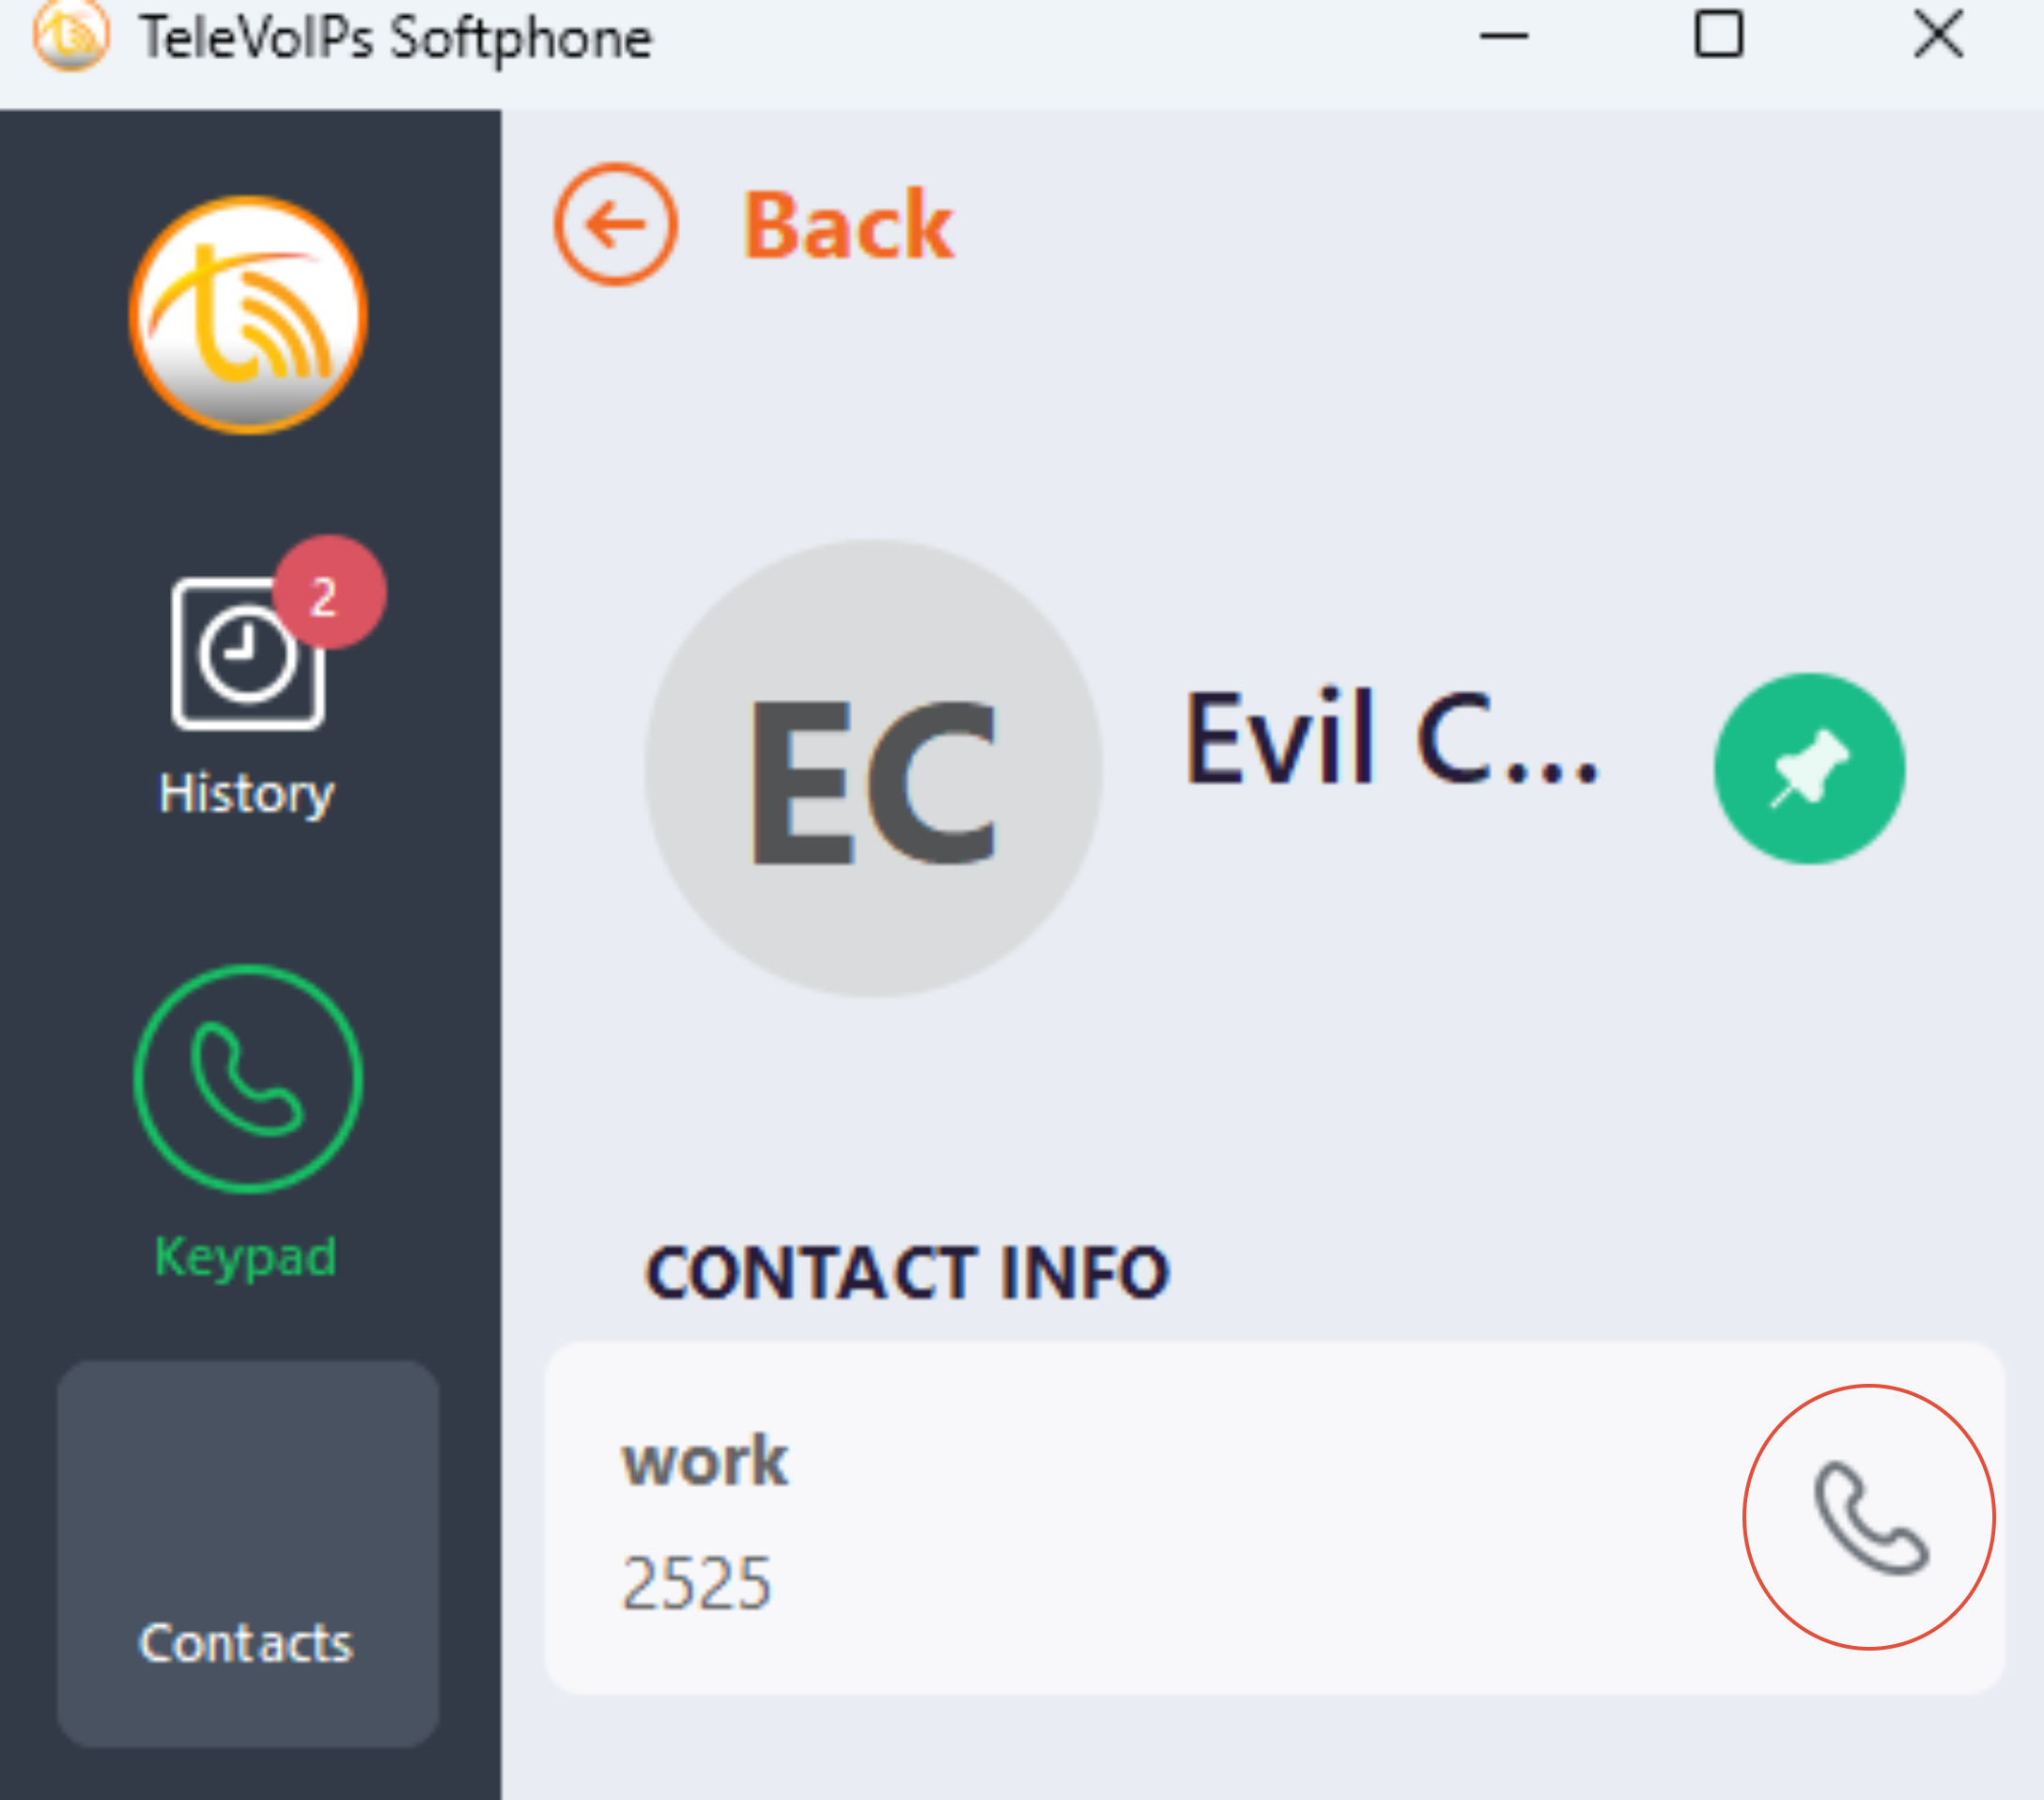Call the work number with the phone icon
The width and height of the screenshot is (2044, 1800).
[1870, 1518]
